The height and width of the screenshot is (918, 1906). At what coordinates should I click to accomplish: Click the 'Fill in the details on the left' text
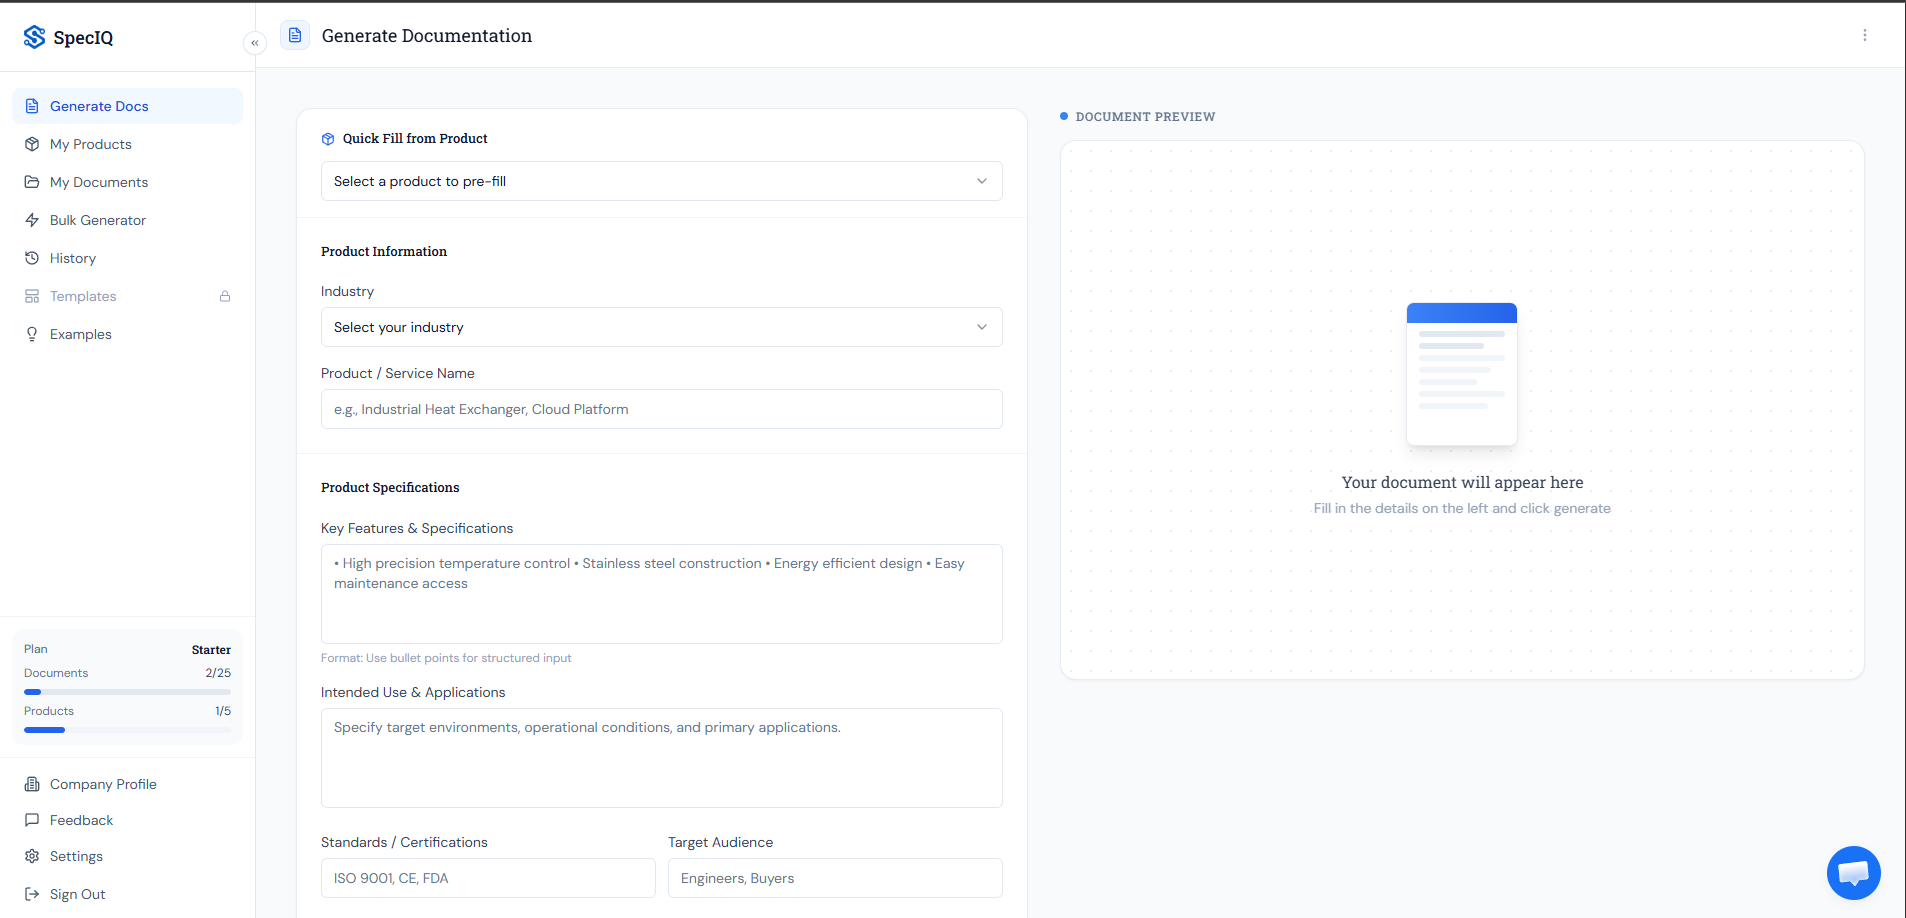coord(1462,508)
